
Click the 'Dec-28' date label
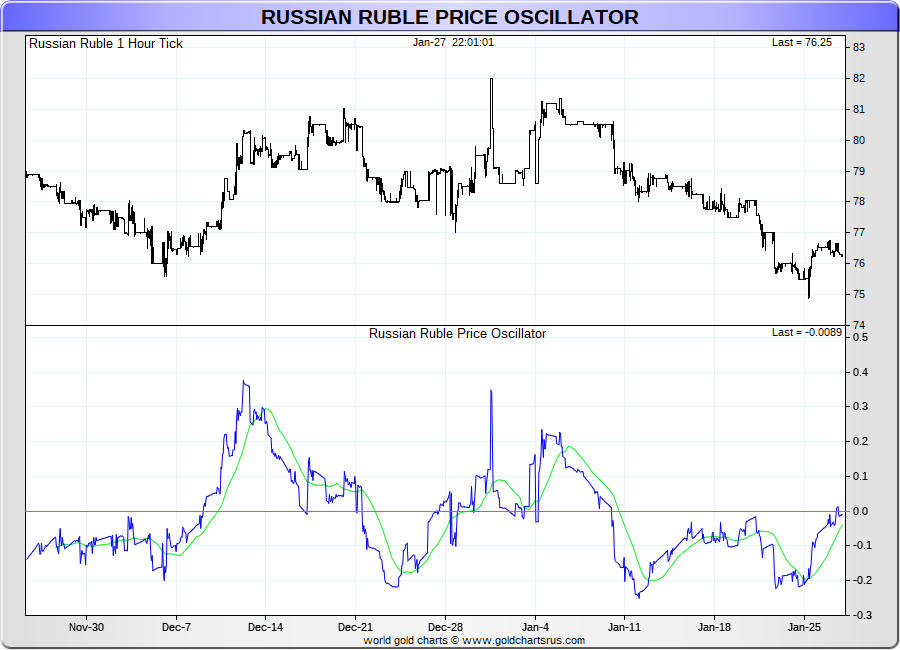click(445, 627)
